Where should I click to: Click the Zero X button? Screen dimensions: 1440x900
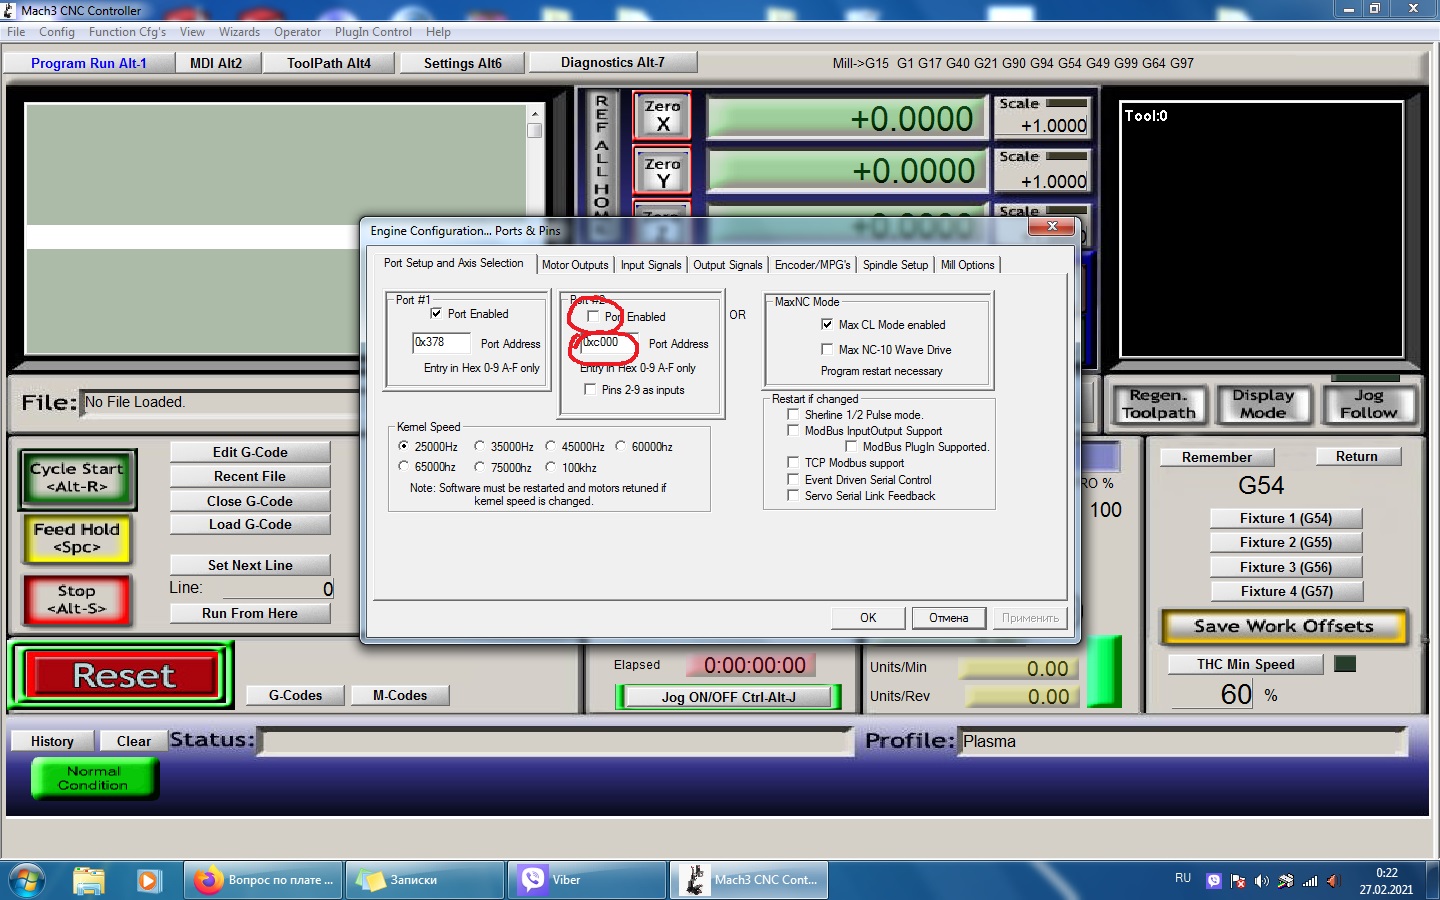(662, 116)
